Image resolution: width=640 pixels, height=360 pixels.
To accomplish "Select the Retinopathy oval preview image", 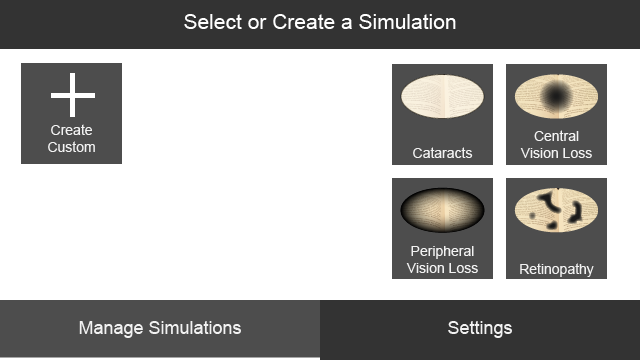I will tap(556, 210).
